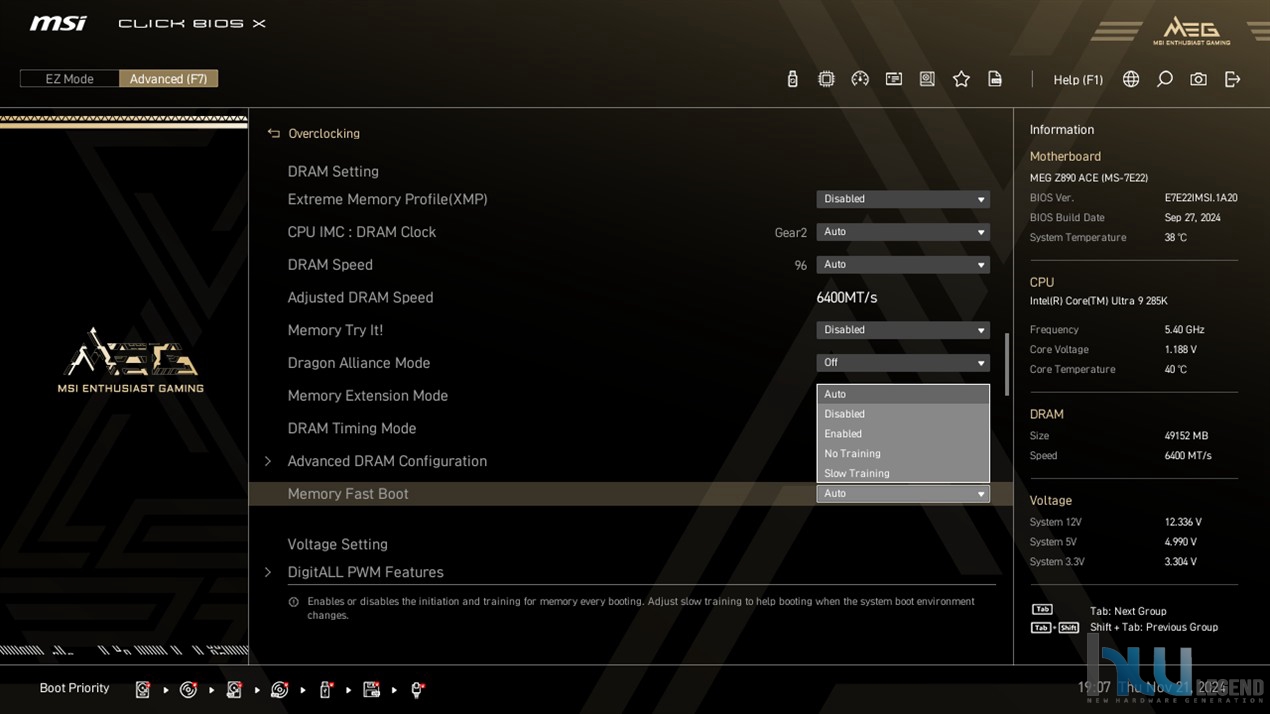Viewport: 1270px width, 714px height.
Task: Open Favorites with the star icon
Action: point(961,79)
